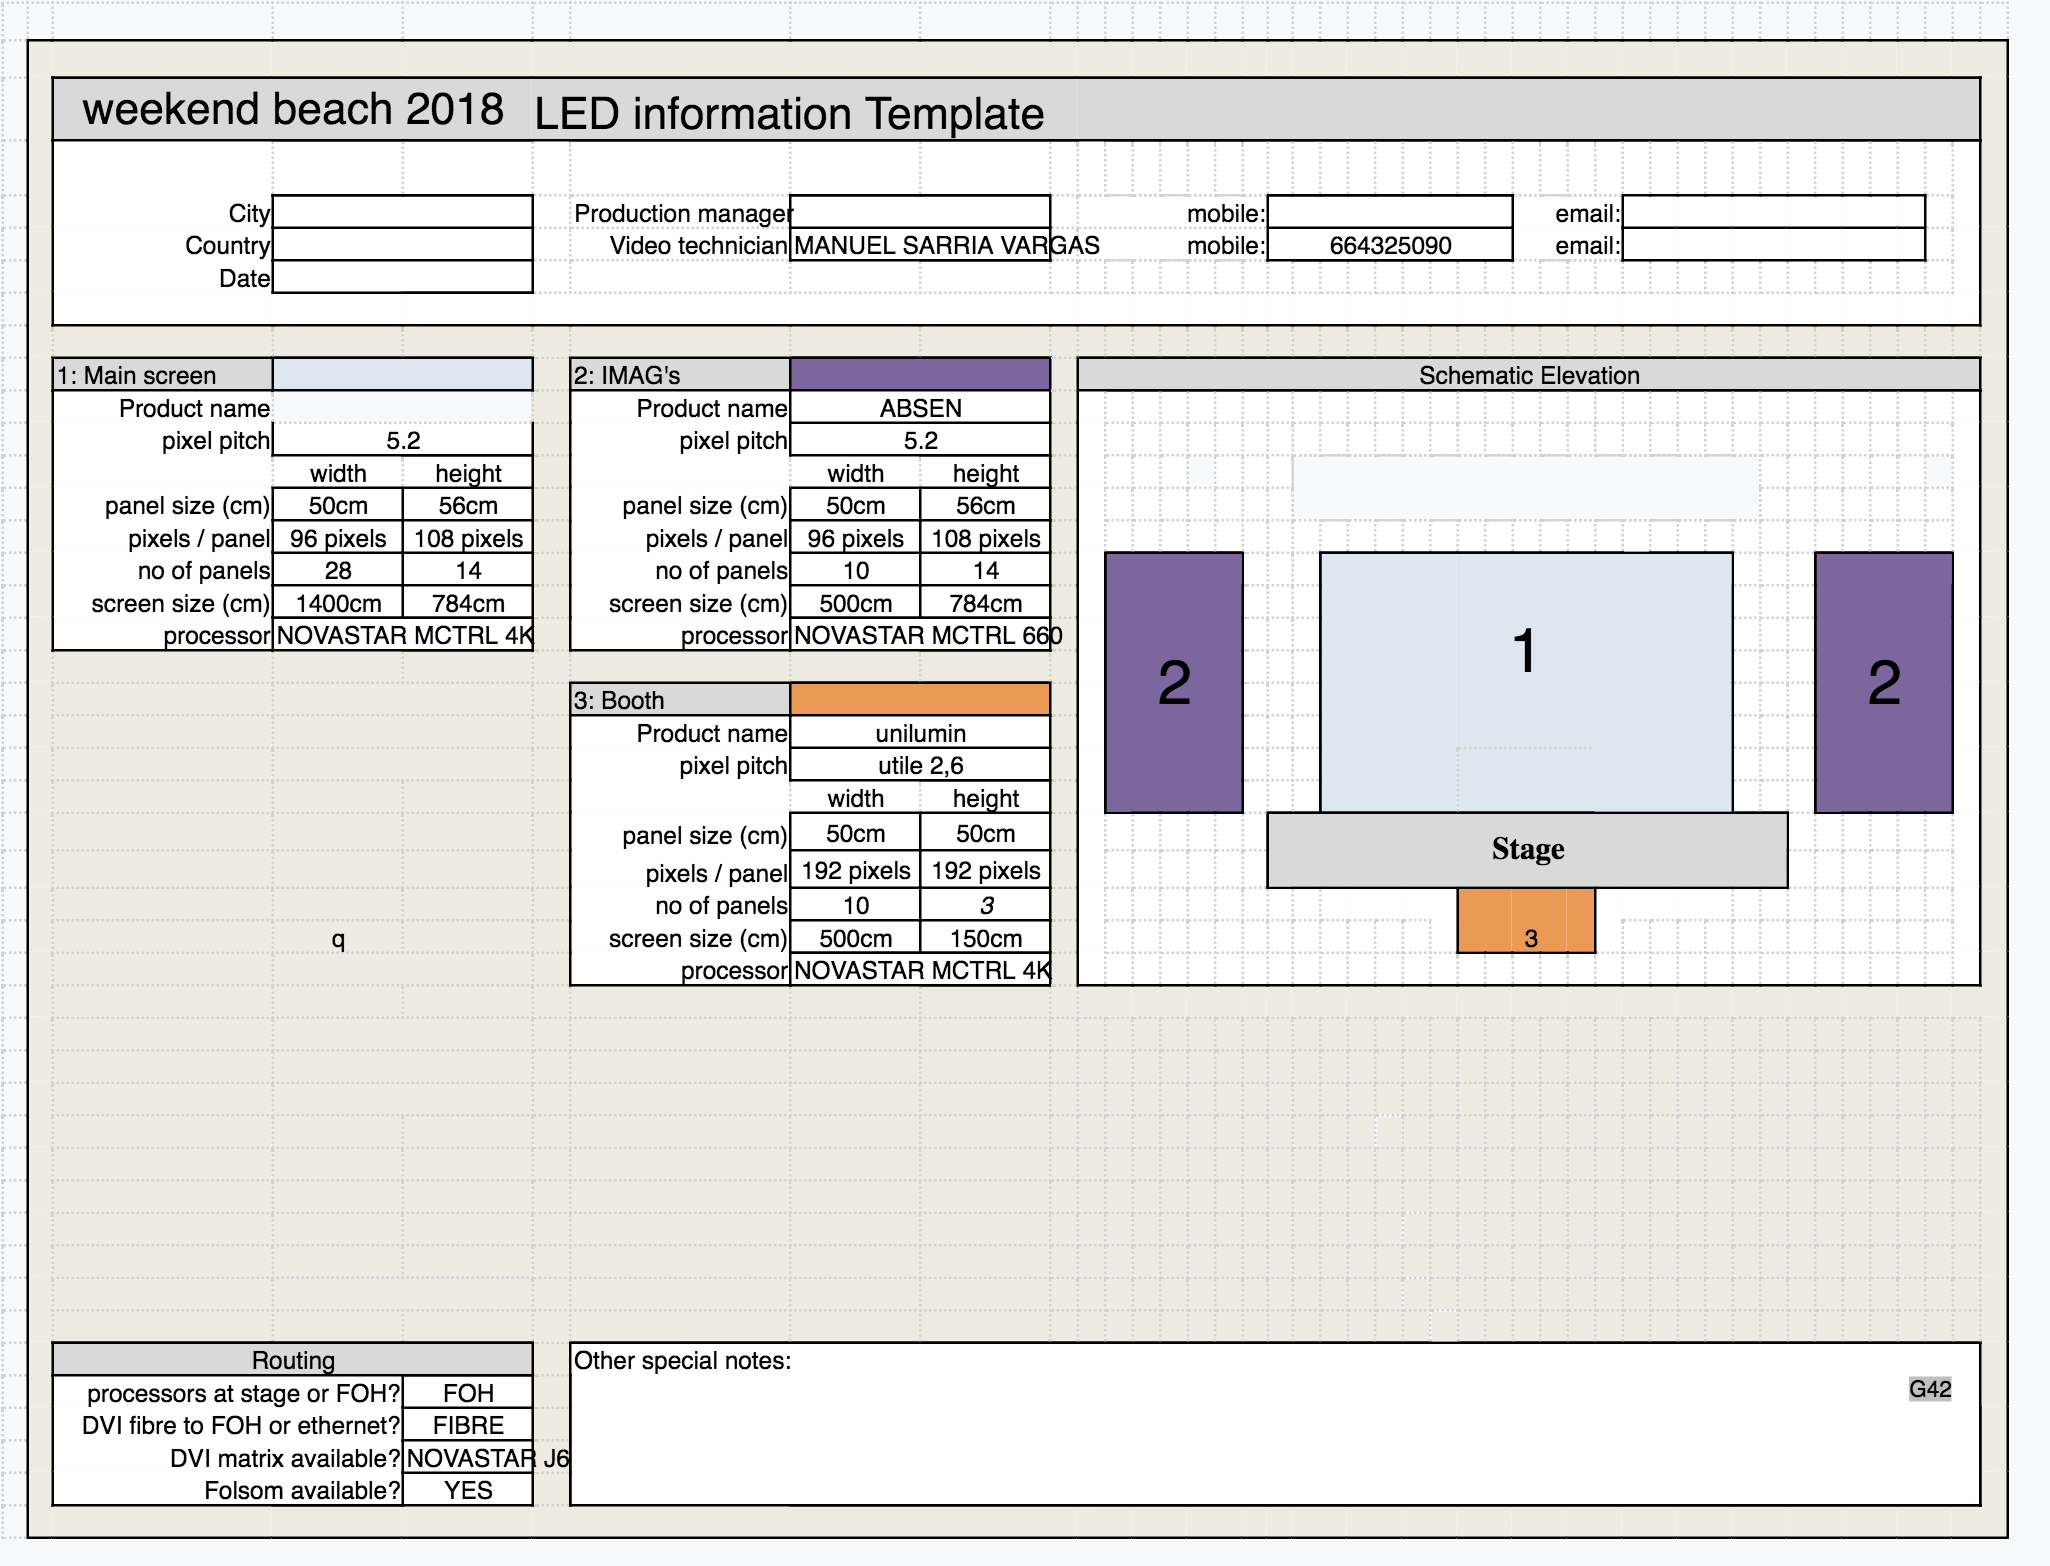Click the FOH routing answer cell
Image resolution: width=2050 pixels, height=1566 pixels.
[x=467, y=1393]
